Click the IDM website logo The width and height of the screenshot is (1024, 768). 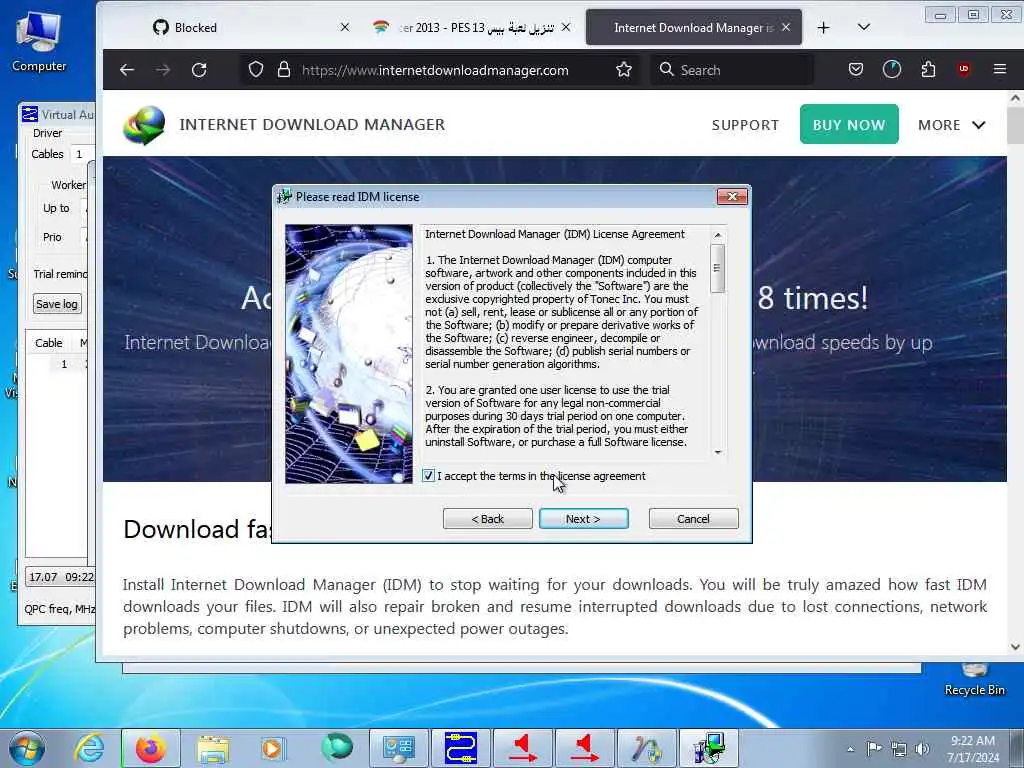point(144,125)
